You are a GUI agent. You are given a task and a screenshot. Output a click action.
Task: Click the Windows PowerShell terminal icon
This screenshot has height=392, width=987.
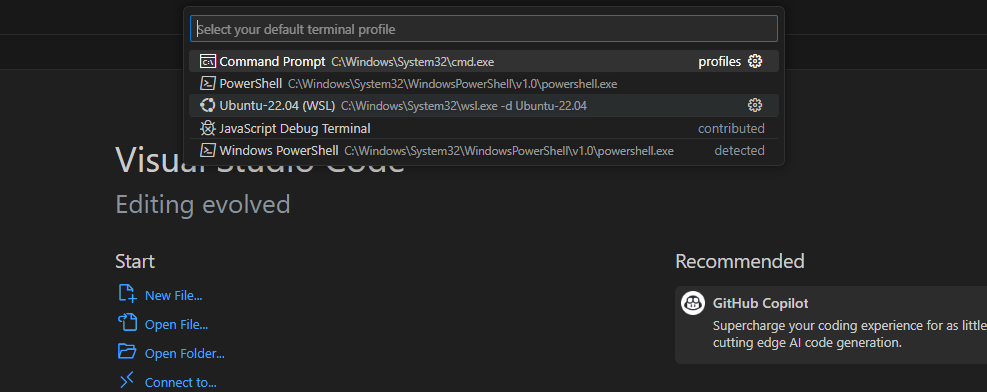(208, 150)
